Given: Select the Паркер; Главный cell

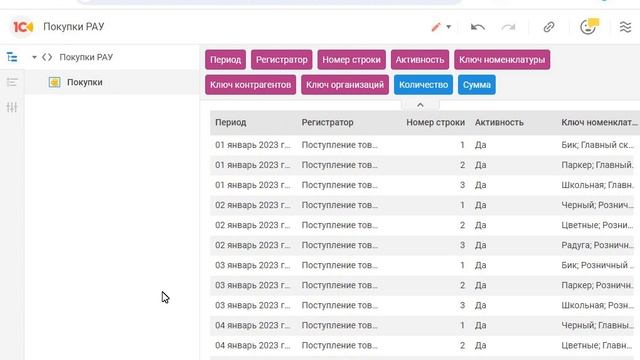Looking at the screenshot, I should 597,165.
